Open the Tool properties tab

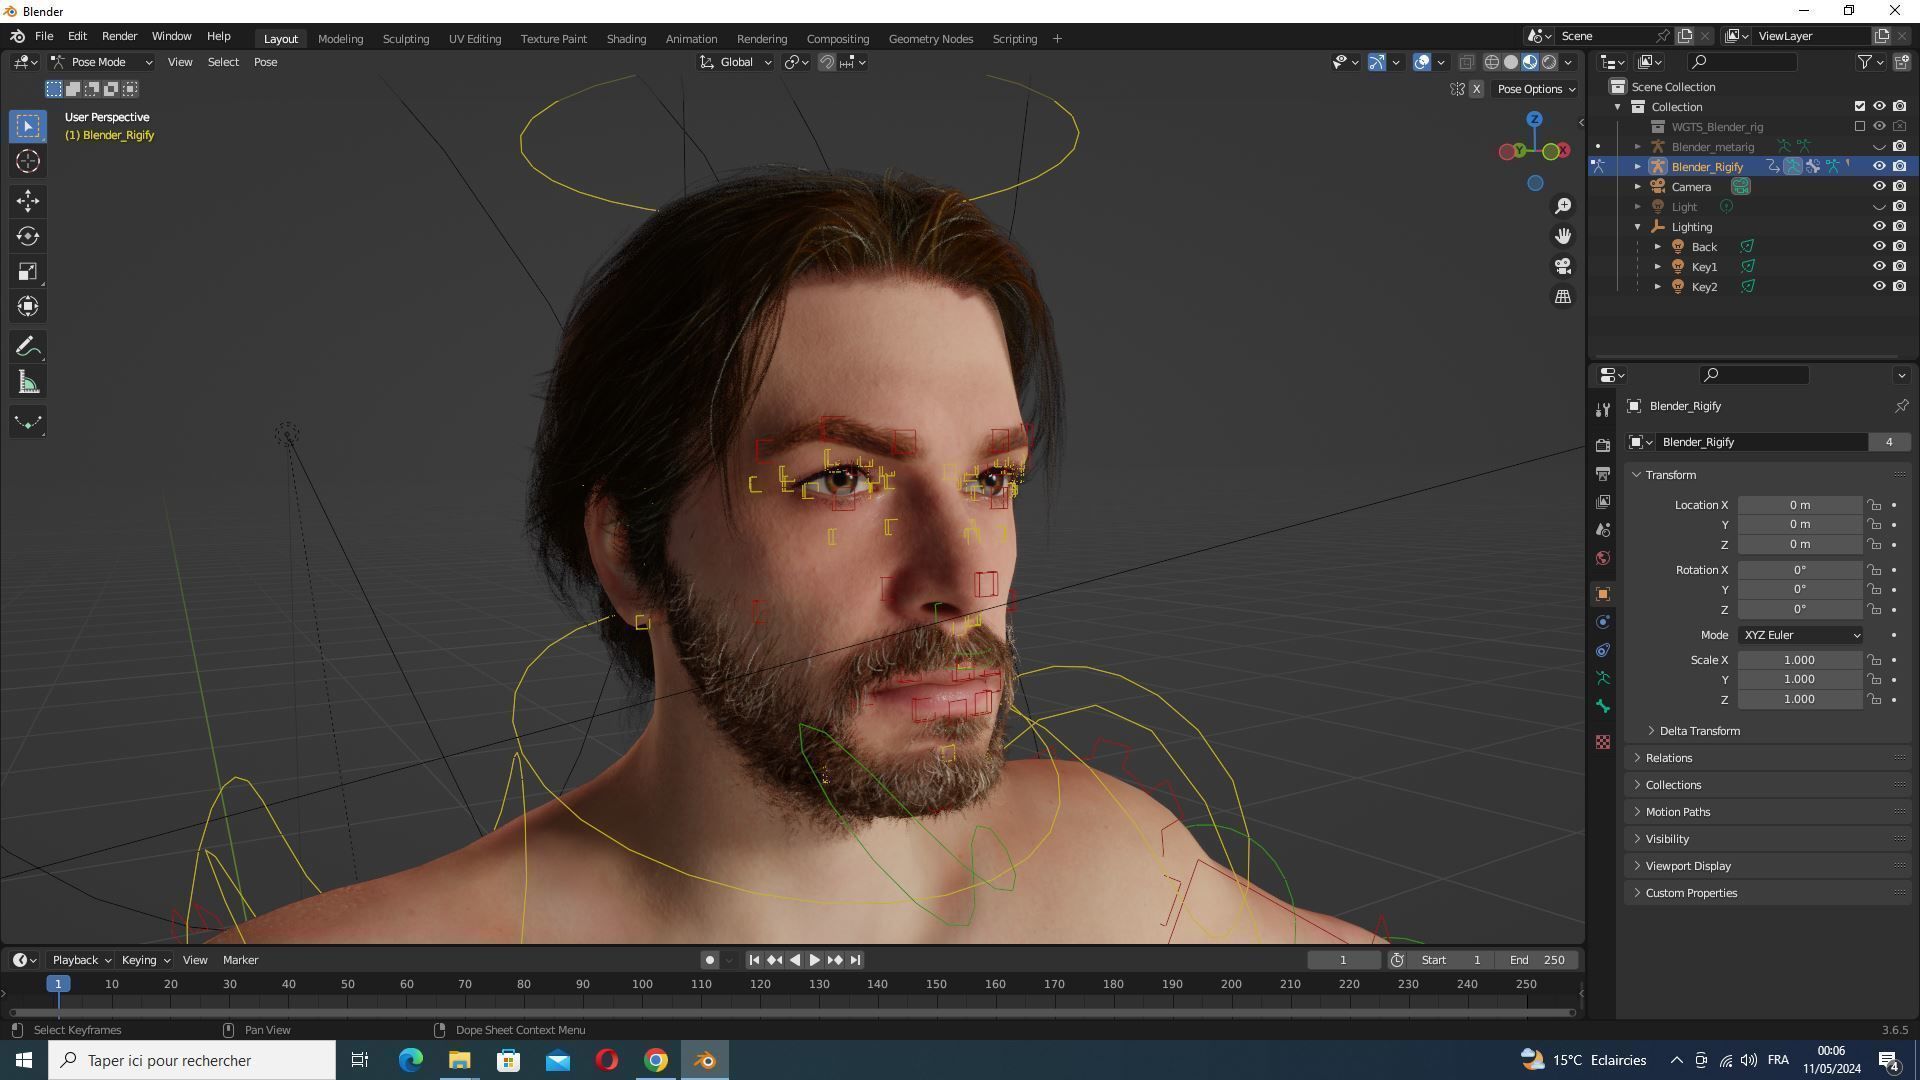click(x=1603, y=410)
